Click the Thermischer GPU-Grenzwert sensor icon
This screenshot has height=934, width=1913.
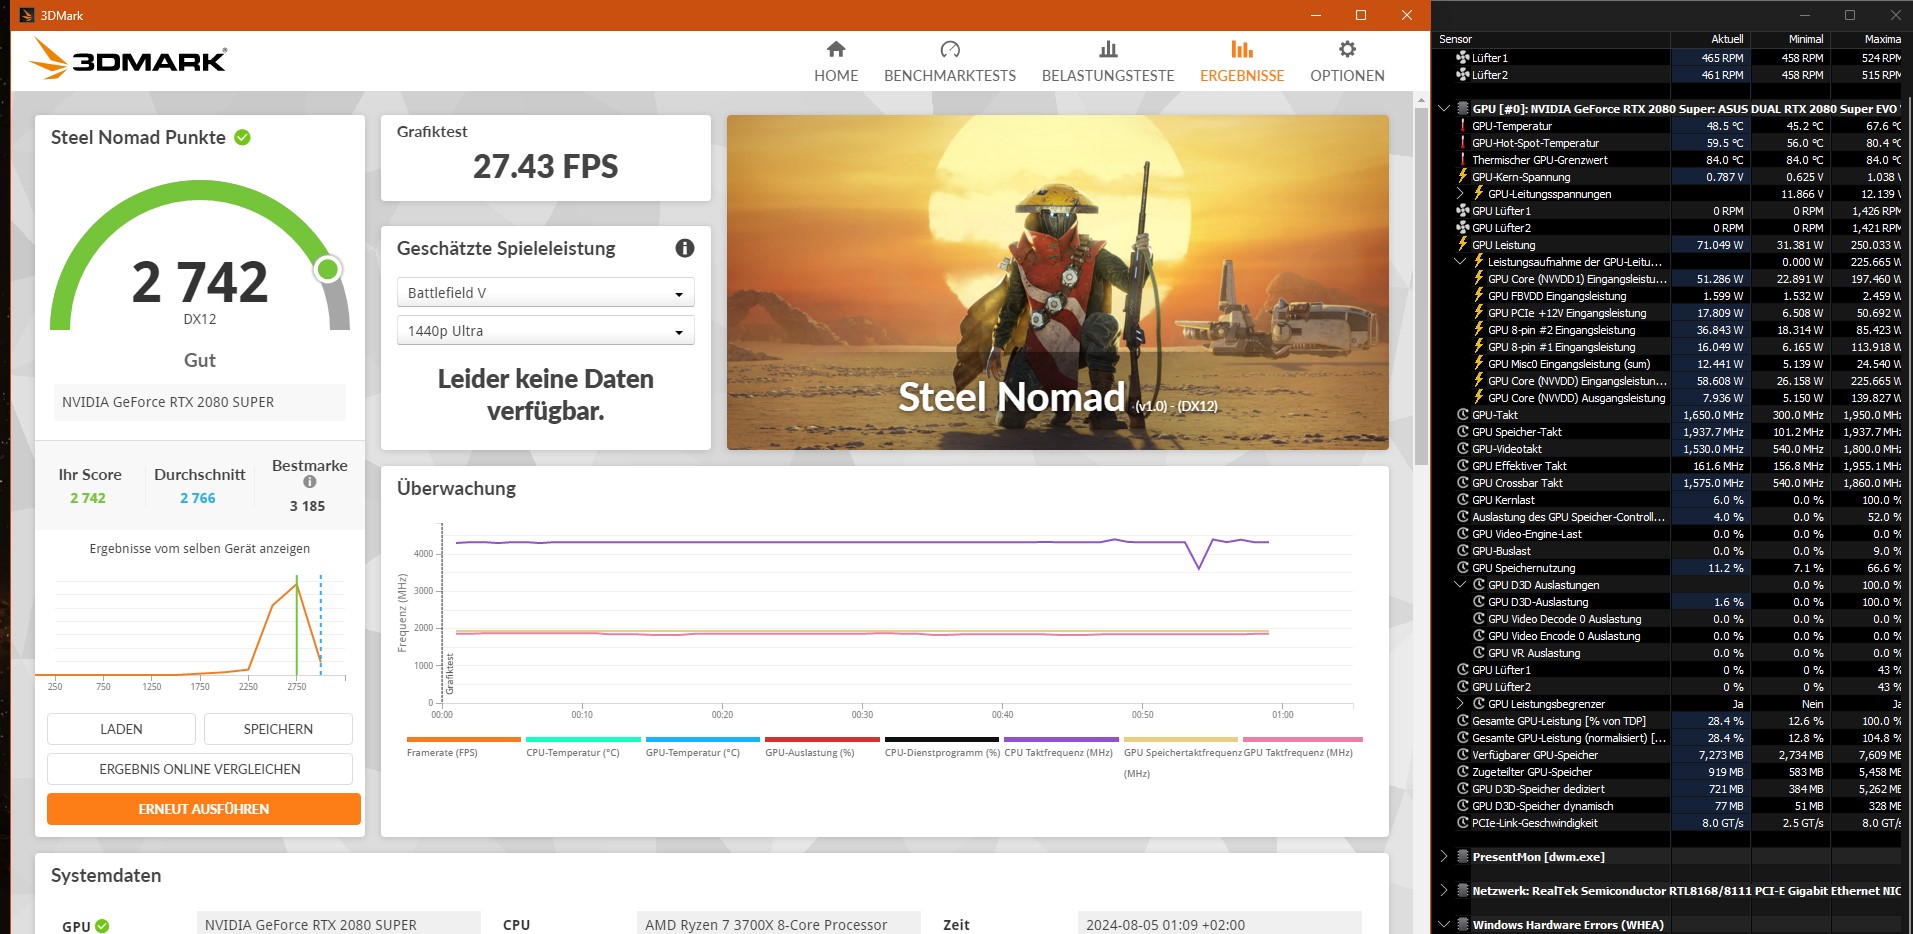[x=1462, y=160]
